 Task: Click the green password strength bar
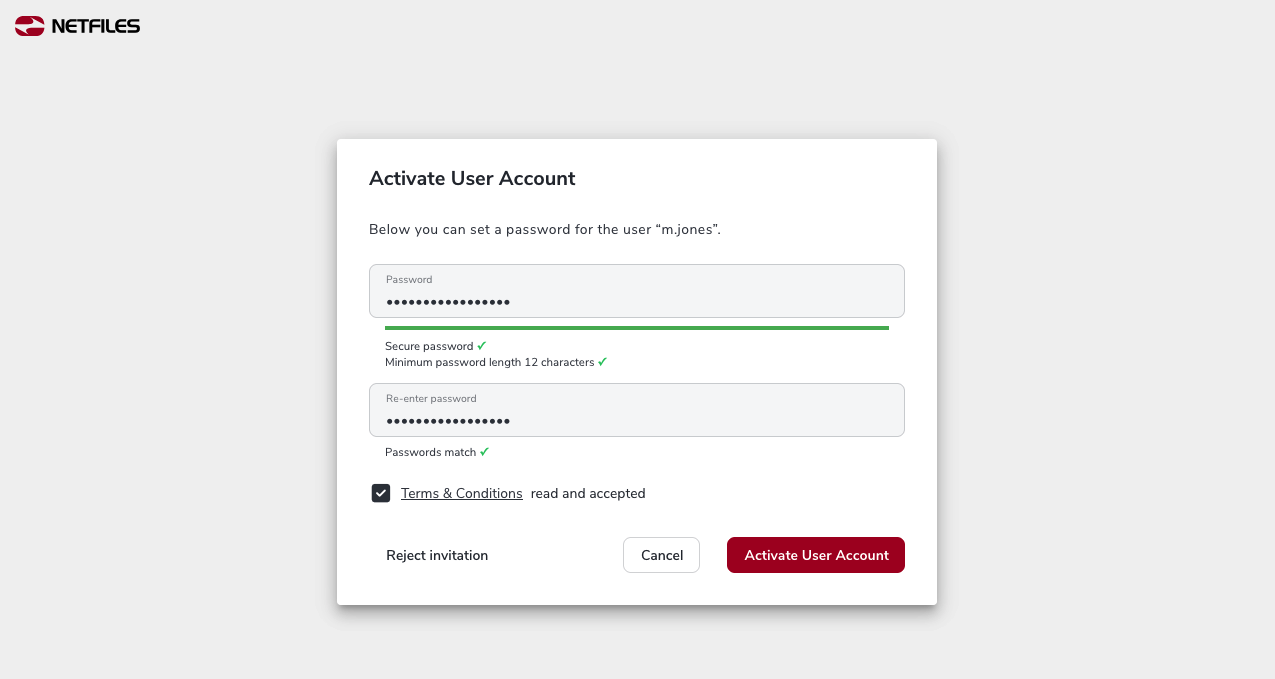tap(637, 328)
